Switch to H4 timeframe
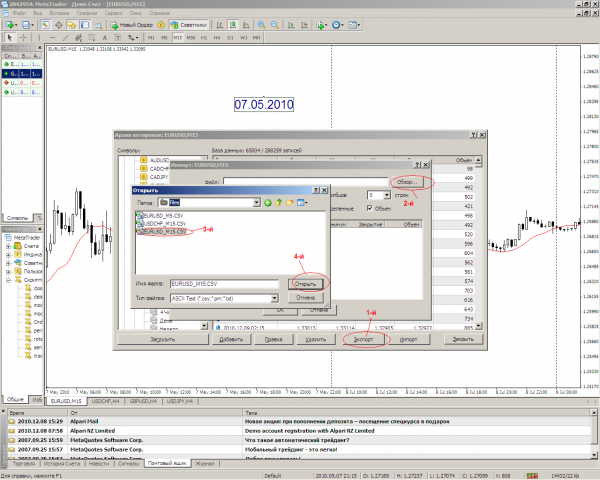The image size is (600, 480). click(217, 38)
